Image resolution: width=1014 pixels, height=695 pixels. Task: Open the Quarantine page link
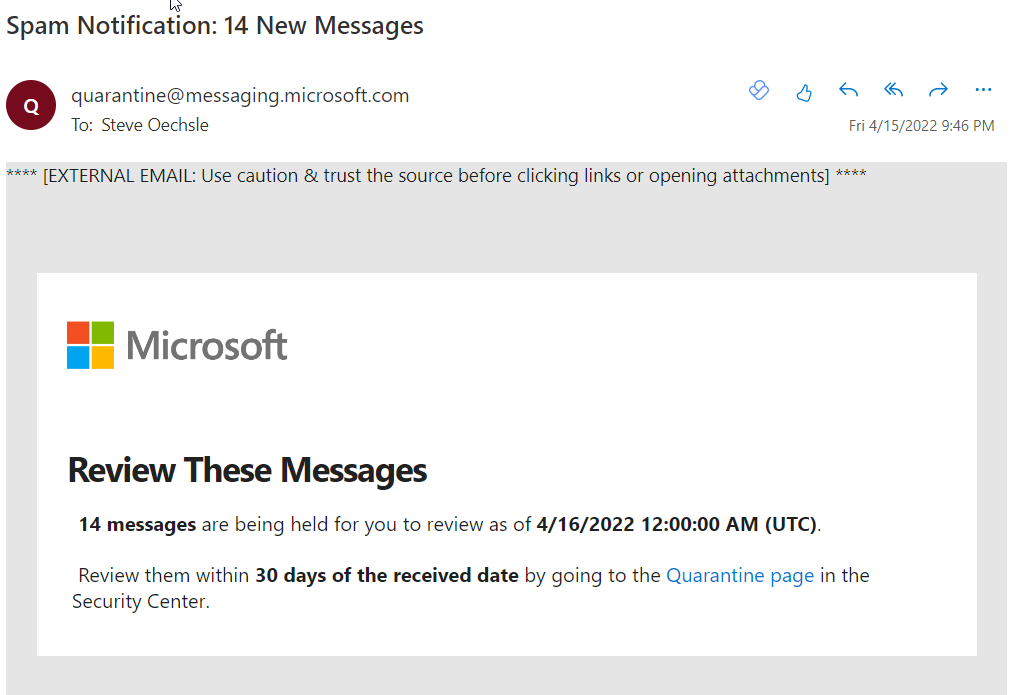click(x=740, y=575)
